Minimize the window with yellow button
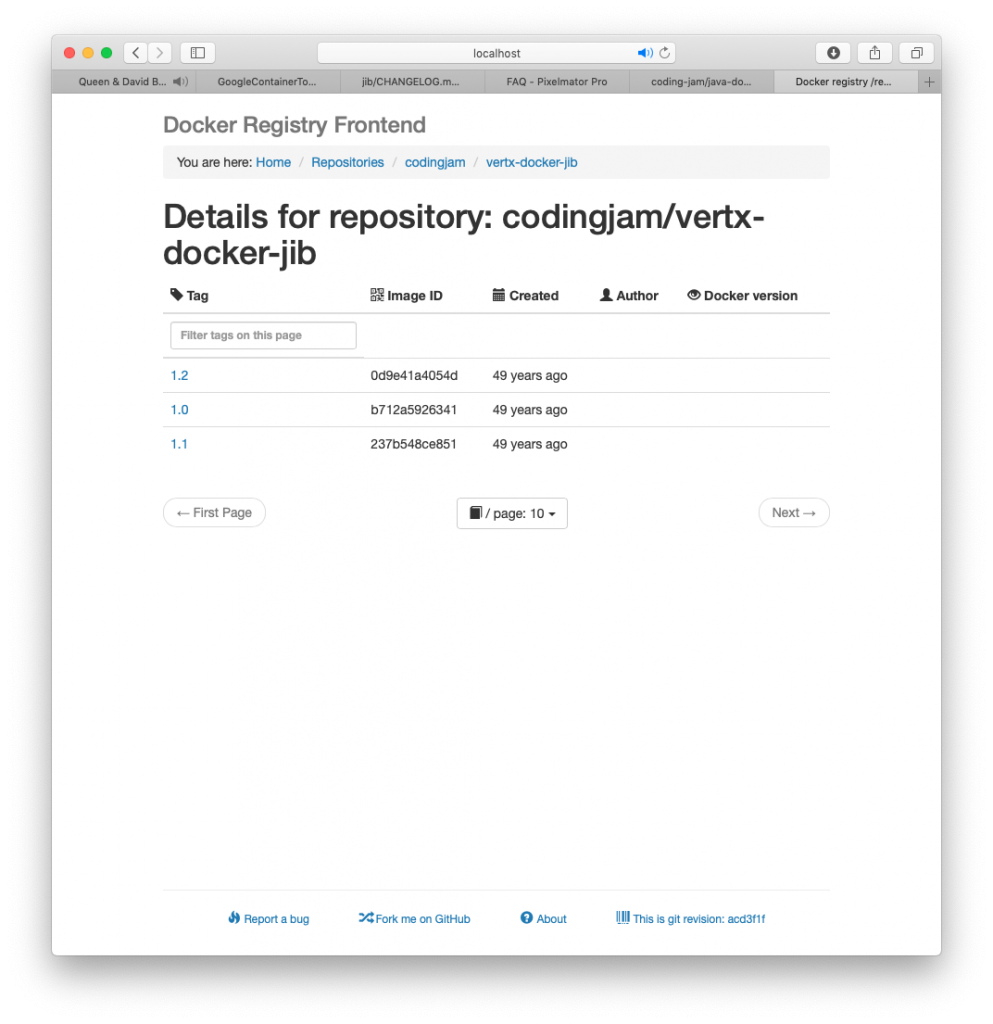Image resolution: width=993 pixels, height=1024 pixels. pyautogui.click(x=88, y=53)
